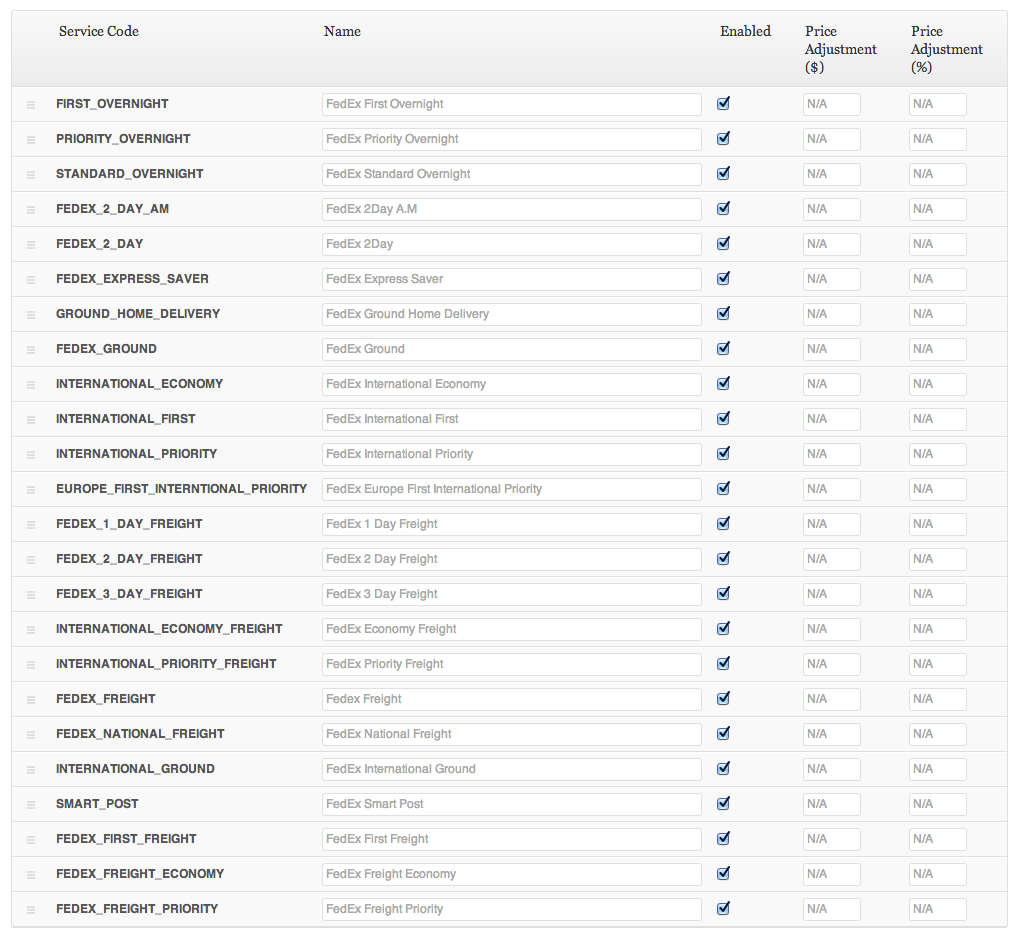Toggle Enabled checkbox for FEDEX_2_DAY
The image size is (1024, 942).
coord(723,244)
